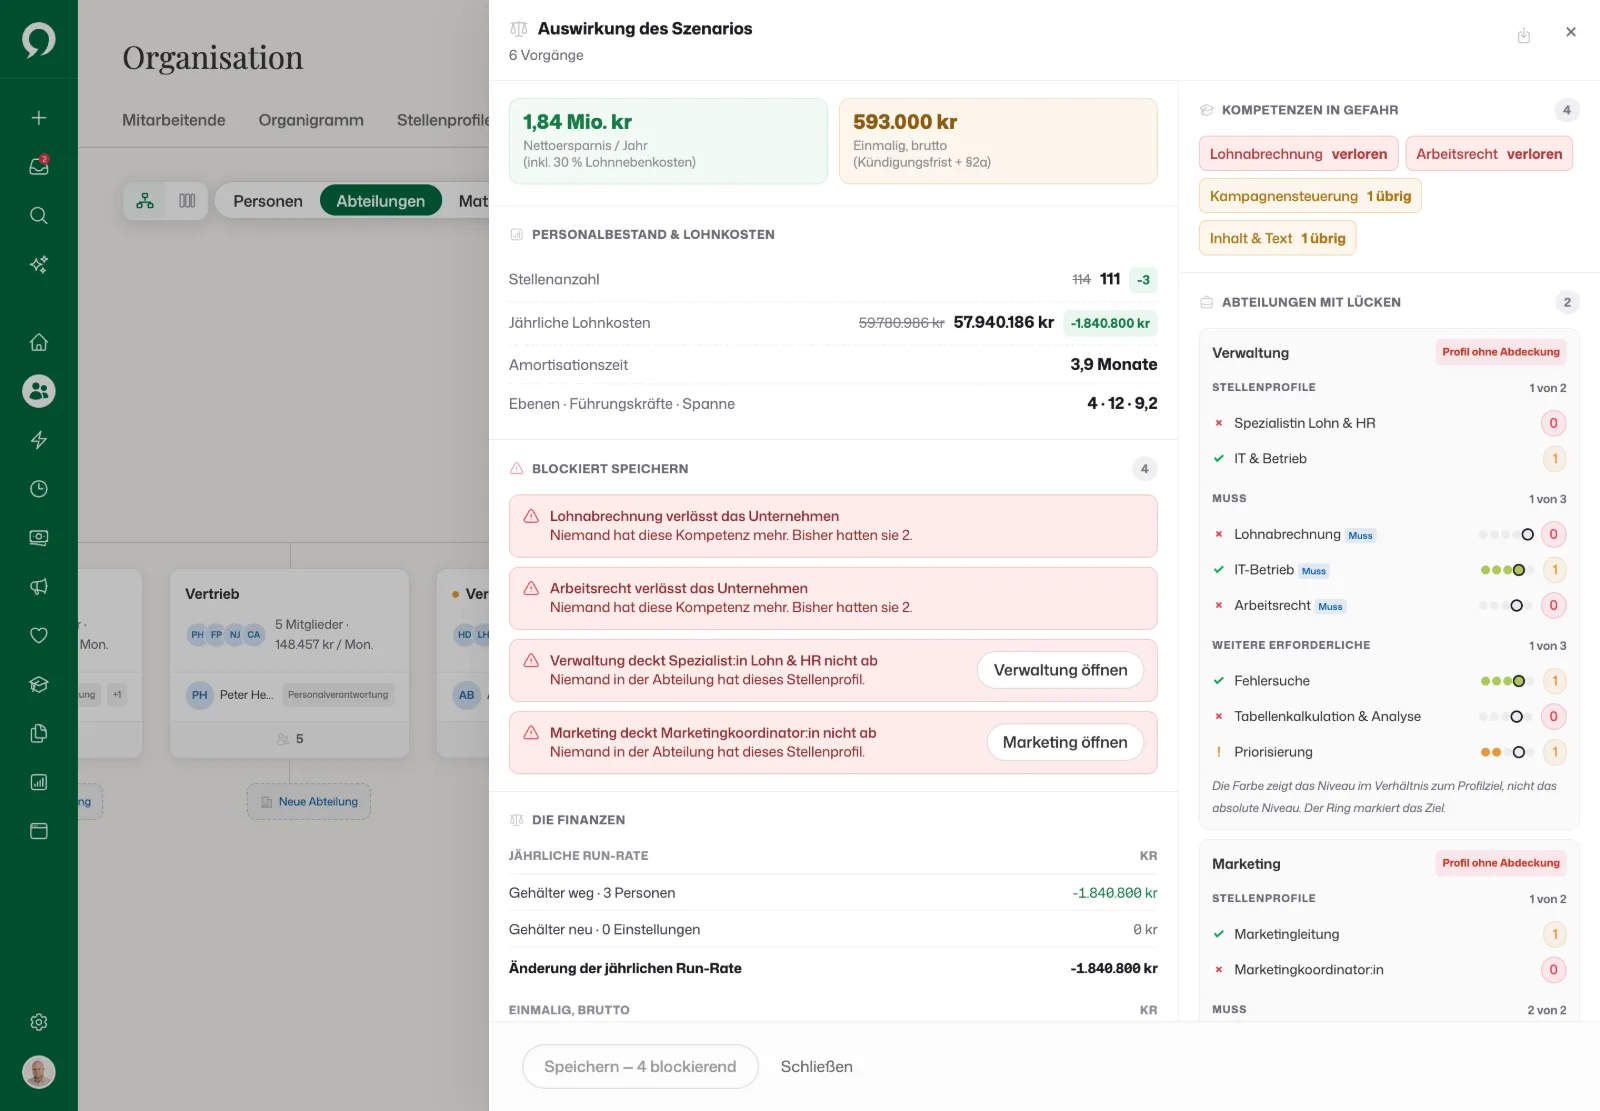This screenshot has width=1600, height=1111.
Task: Click the Arbeitsrecht Muss competency row
Action: pos(1389,606)
